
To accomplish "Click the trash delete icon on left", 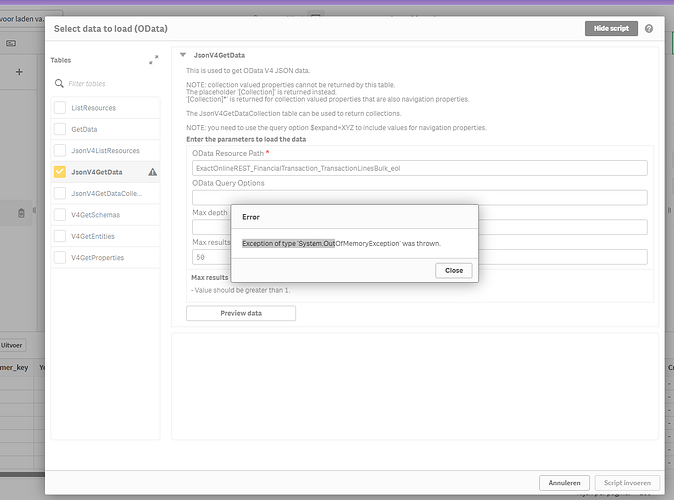I will tap(20, 213).
